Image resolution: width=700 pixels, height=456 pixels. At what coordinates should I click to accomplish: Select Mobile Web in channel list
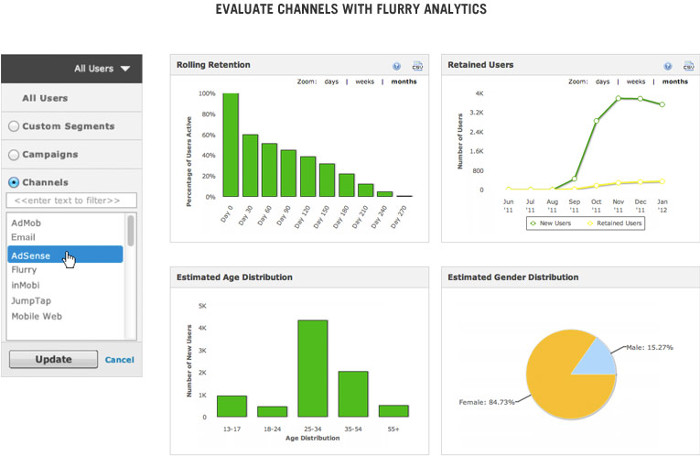tap(37, 316)
